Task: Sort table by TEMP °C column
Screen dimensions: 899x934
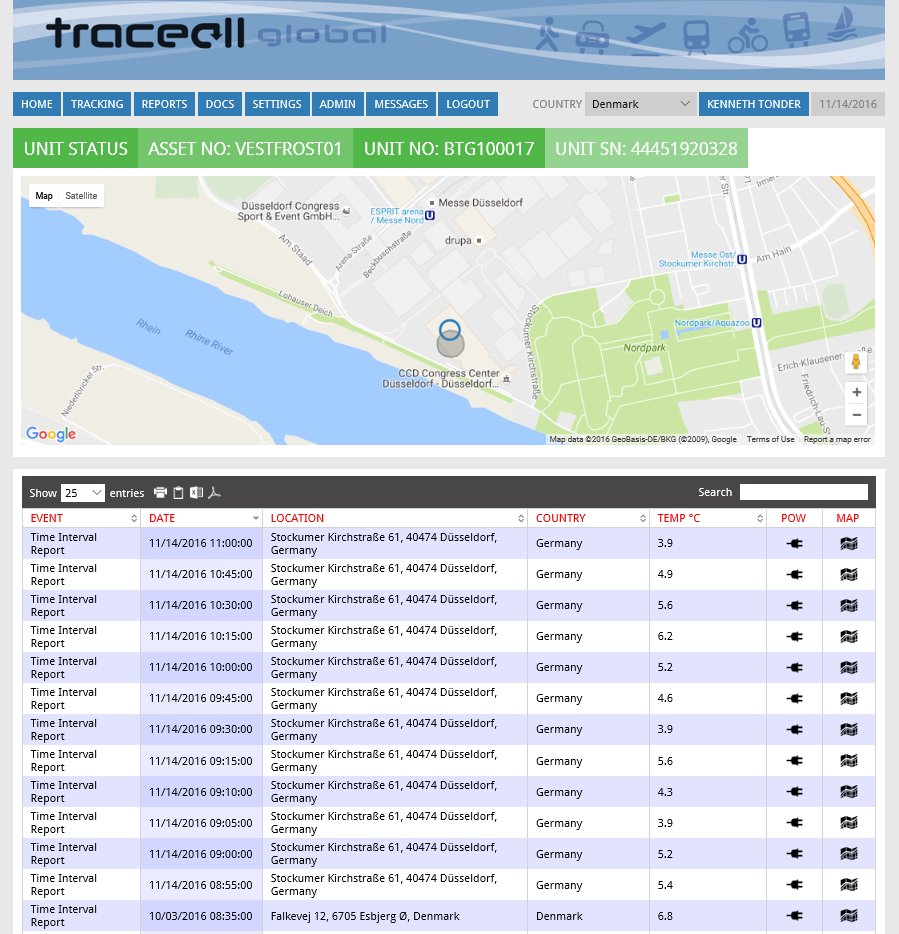Action: pos(708,518)
